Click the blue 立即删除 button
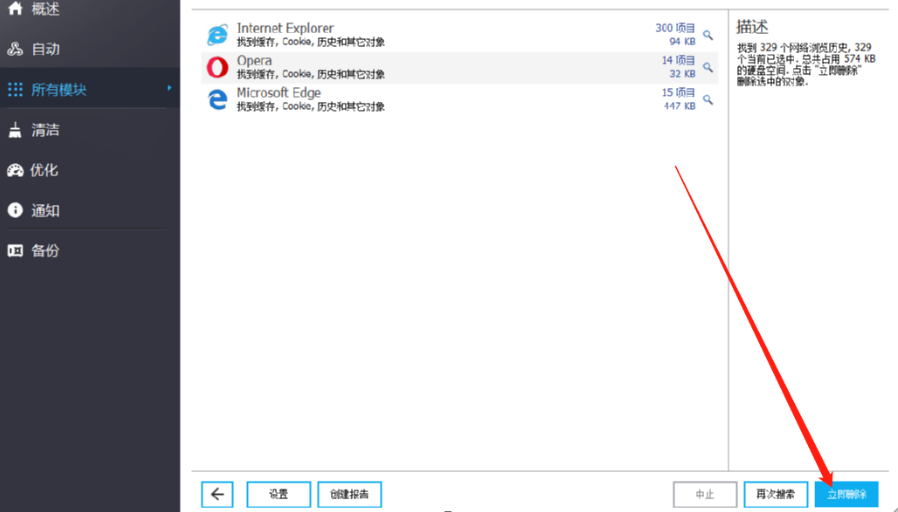The image size is (898, 512). pos(846,494)
